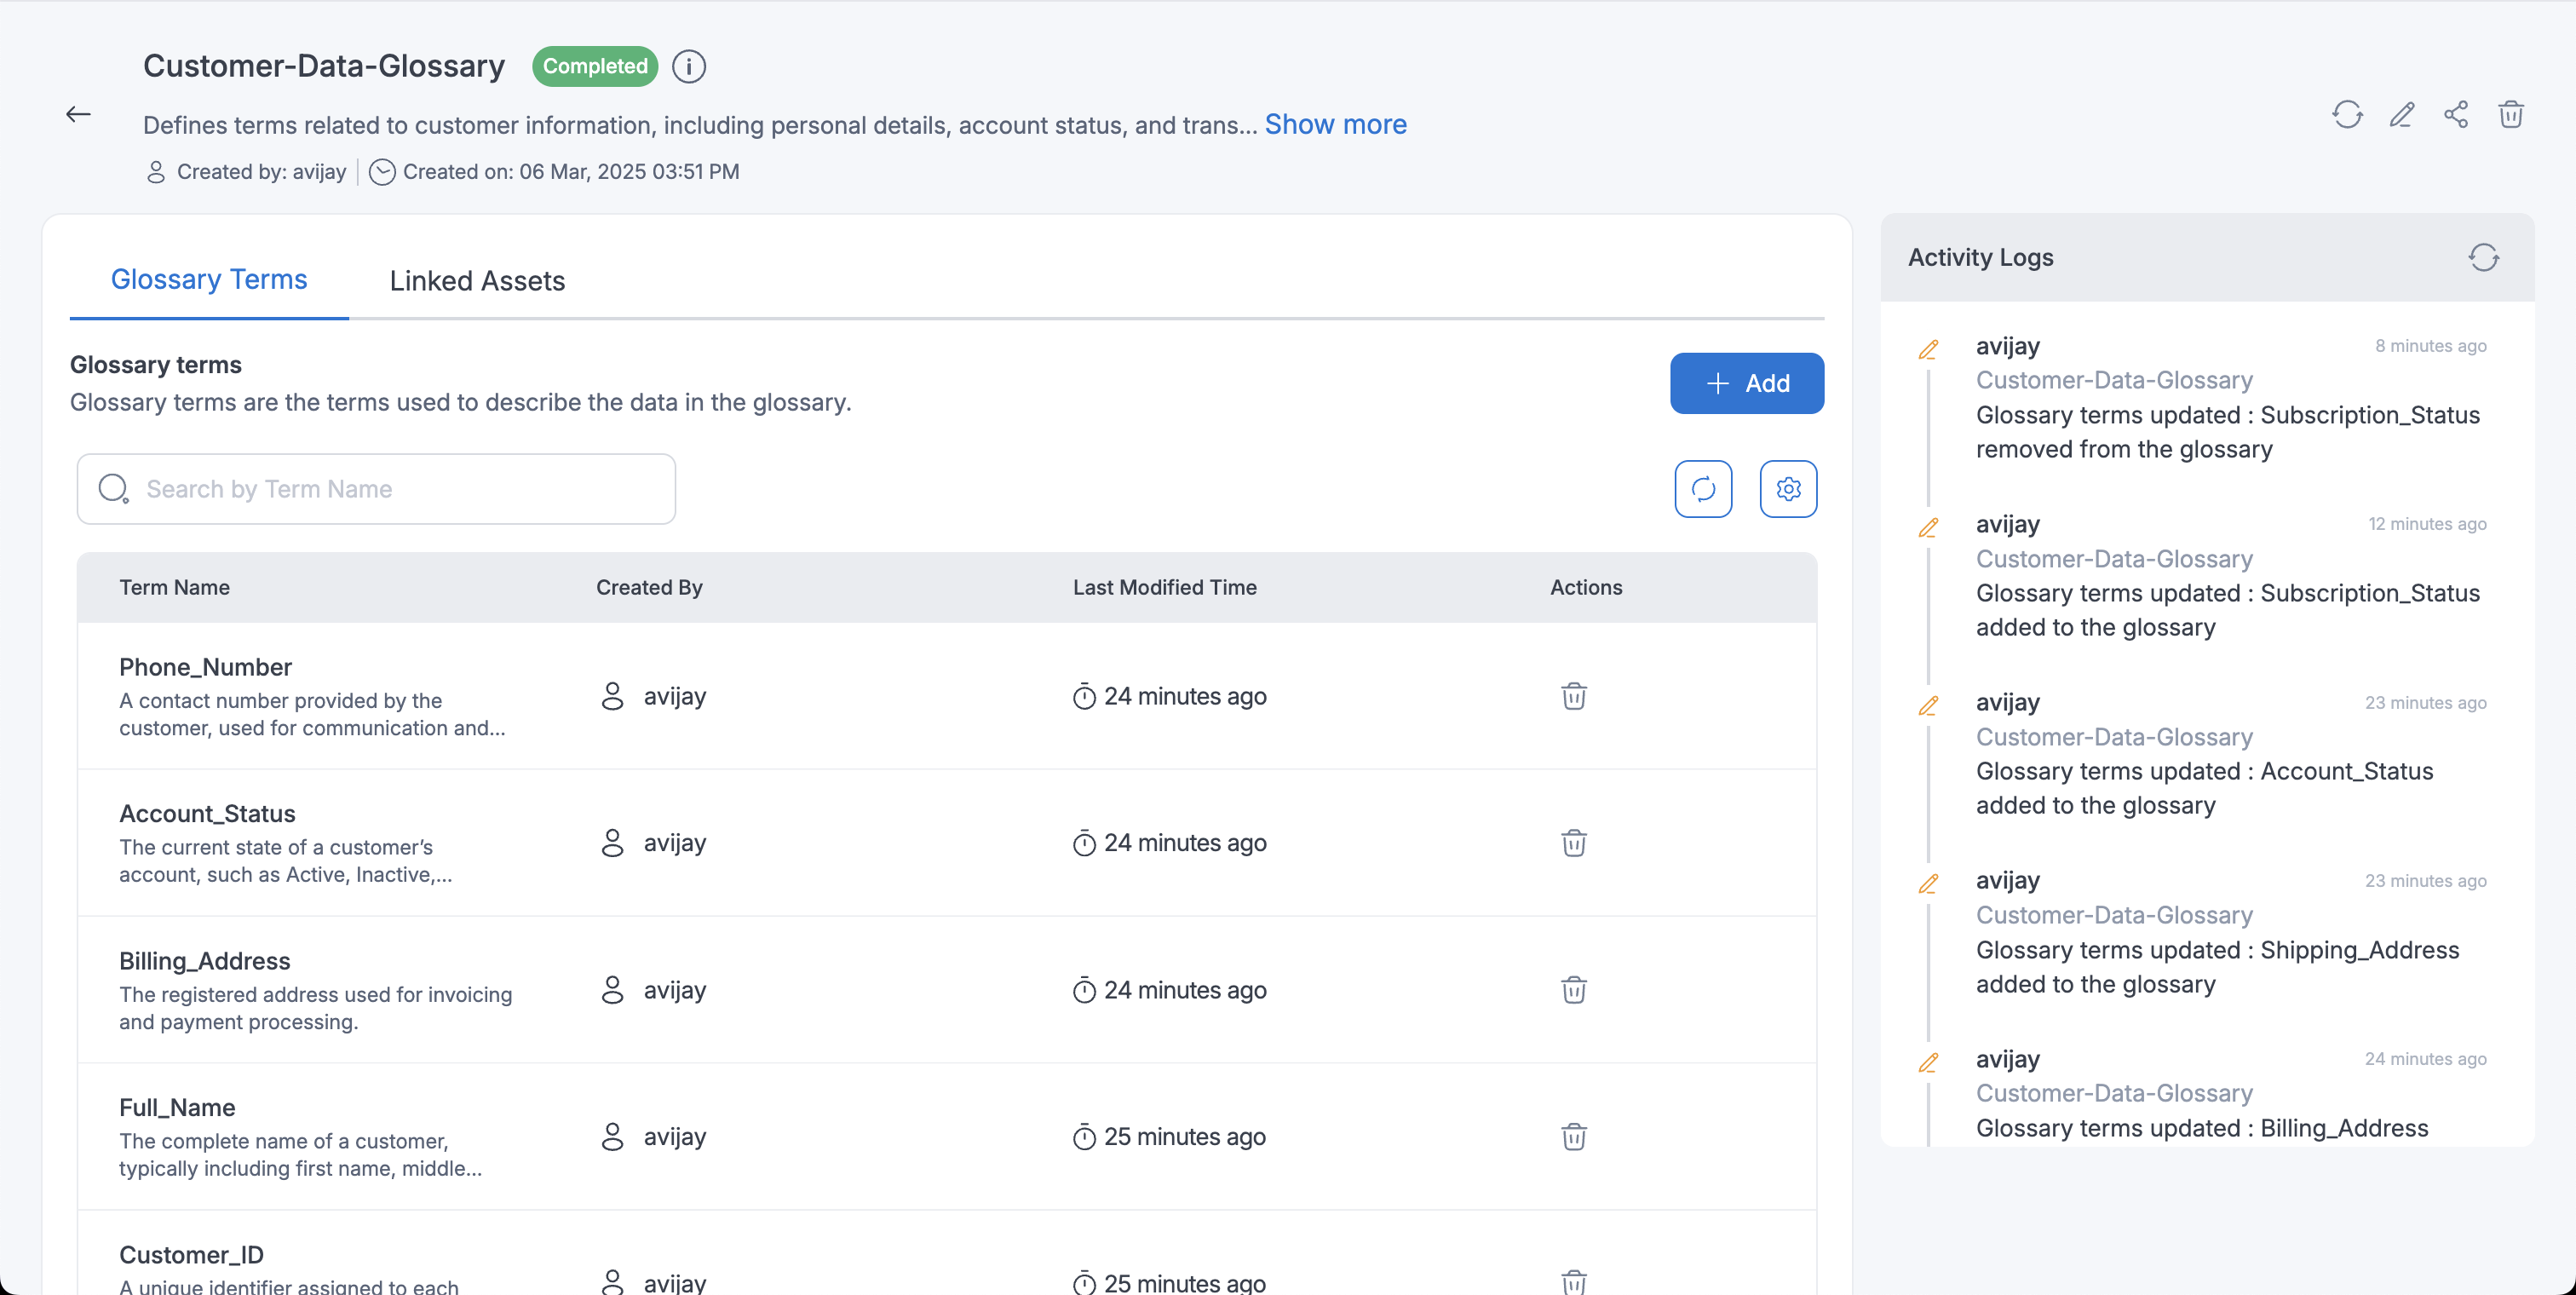Expand description with Show more link
The image size is (2576, 1295).
tap(1335, 124)
